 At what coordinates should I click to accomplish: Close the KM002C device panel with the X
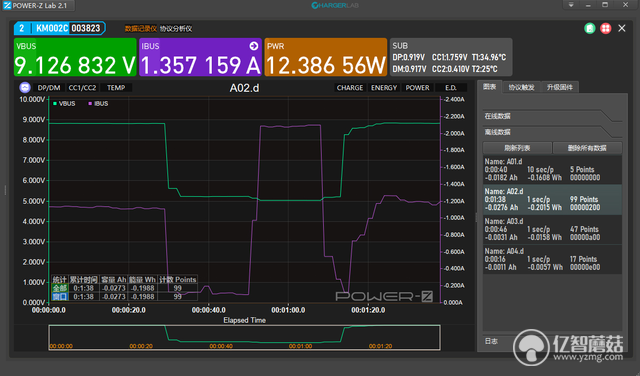coord(622,28)
